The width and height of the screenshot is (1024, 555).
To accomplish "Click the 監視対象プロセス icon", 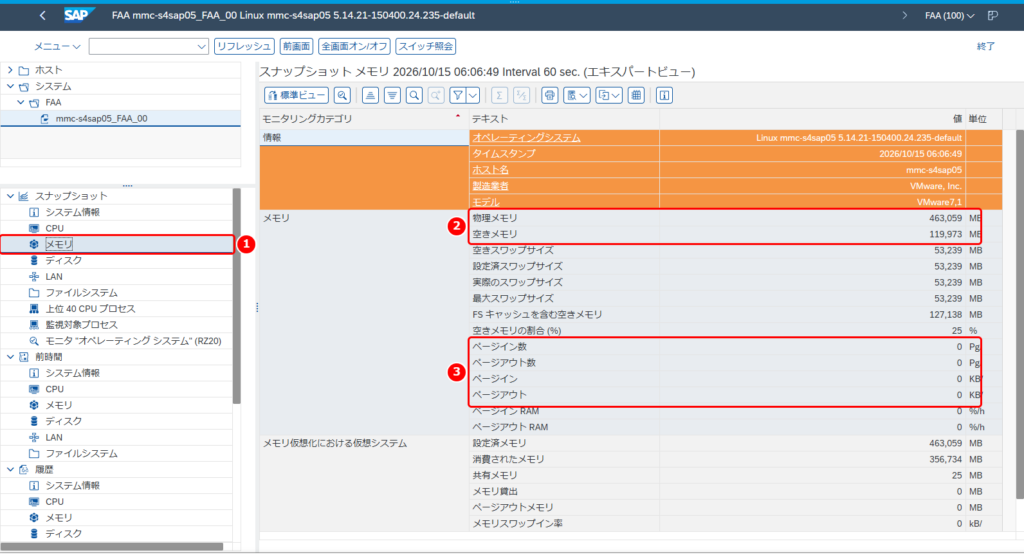I will [34, 325].
